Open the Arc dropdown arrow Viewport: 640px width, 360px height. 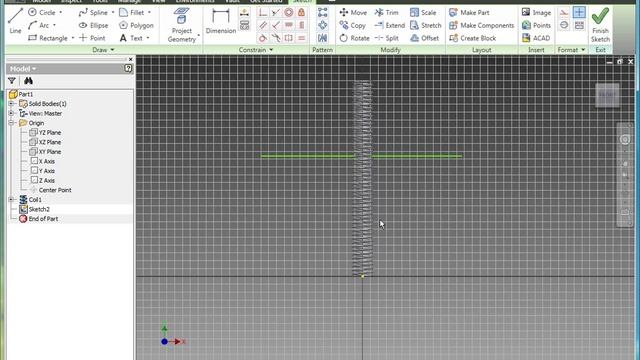(54, 25)
